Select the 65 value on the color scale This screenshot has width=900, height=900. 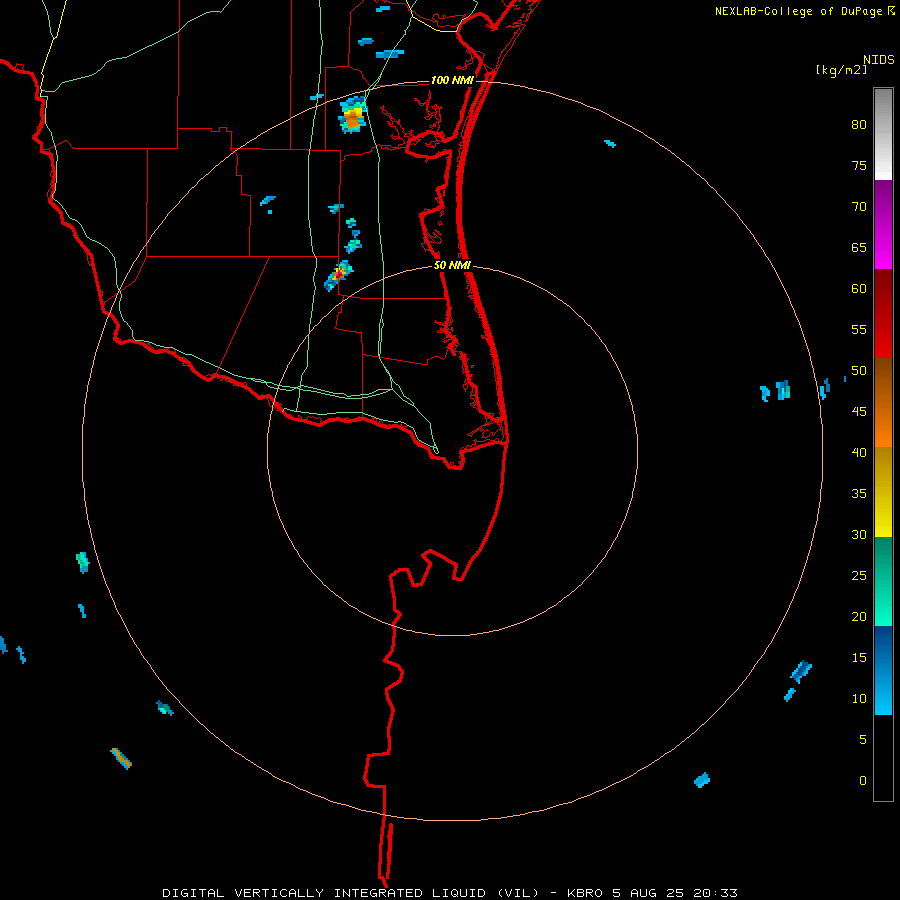[859, 247]
